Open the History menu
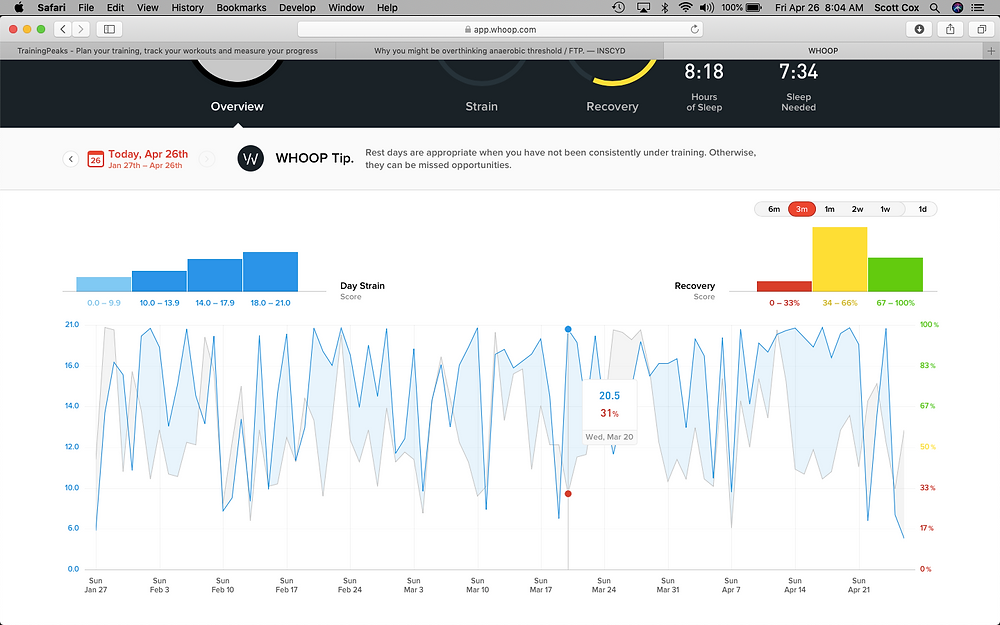 (188, 8)
